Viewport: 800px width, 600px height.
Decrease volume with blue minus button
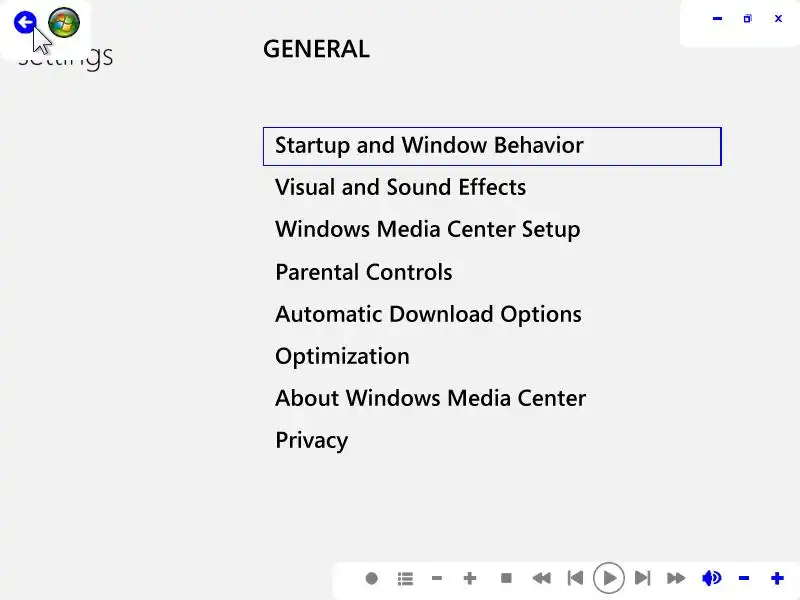click(x=744, y=578)
